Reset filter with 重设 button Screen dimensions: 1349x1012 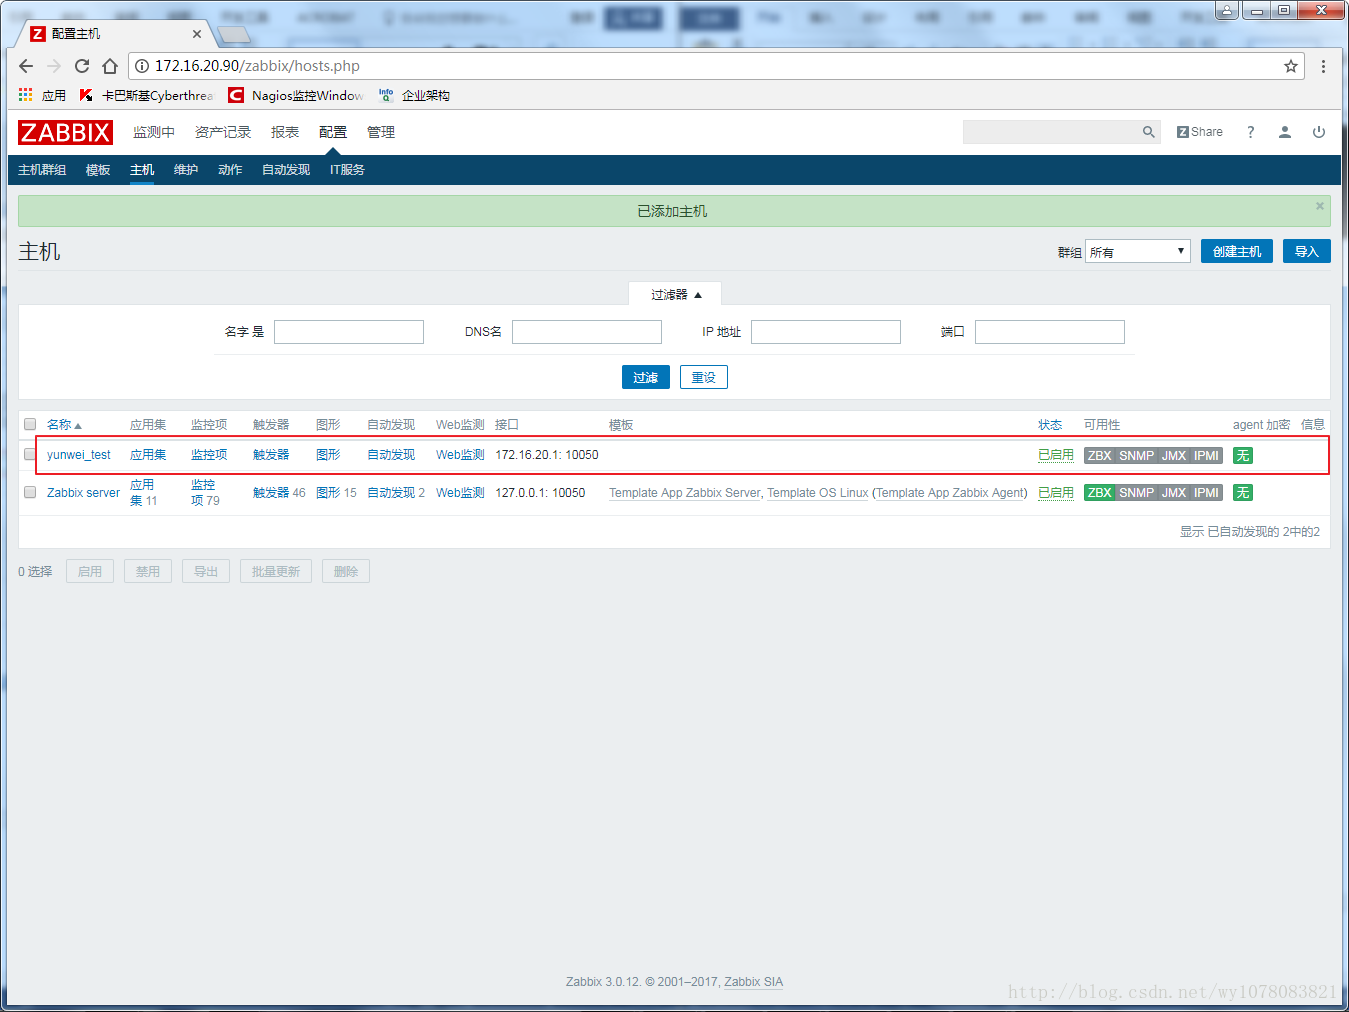704,377
